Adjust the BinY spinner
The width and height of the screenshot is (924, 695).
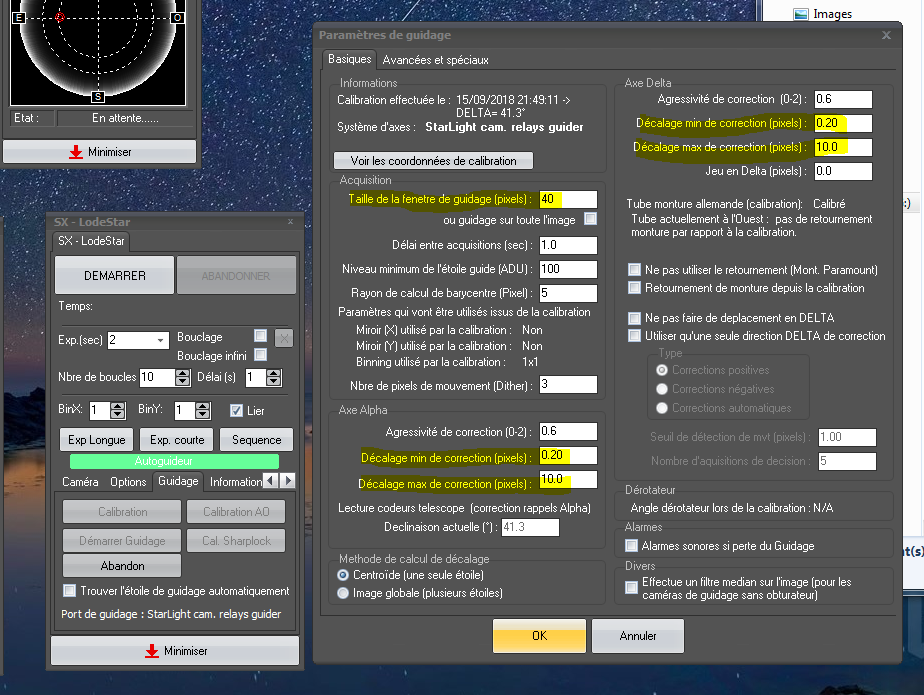point(203,410)
